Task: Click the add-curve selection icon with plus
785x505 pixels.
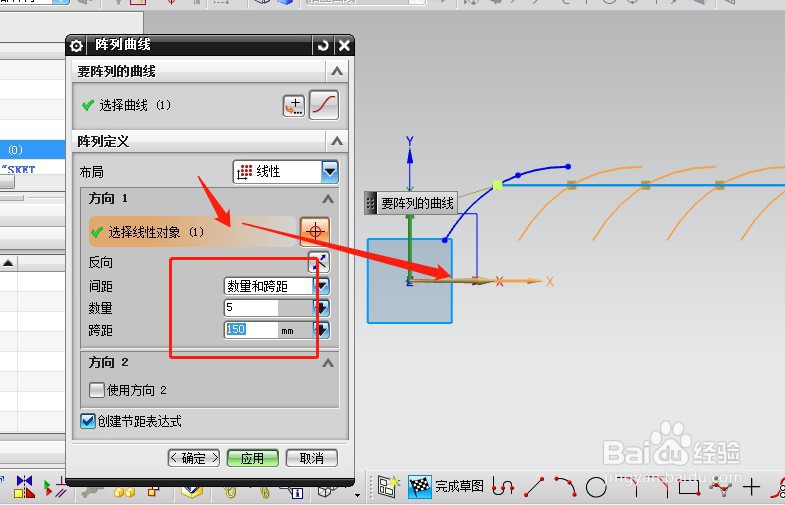Action: click(x=294, y=106)
